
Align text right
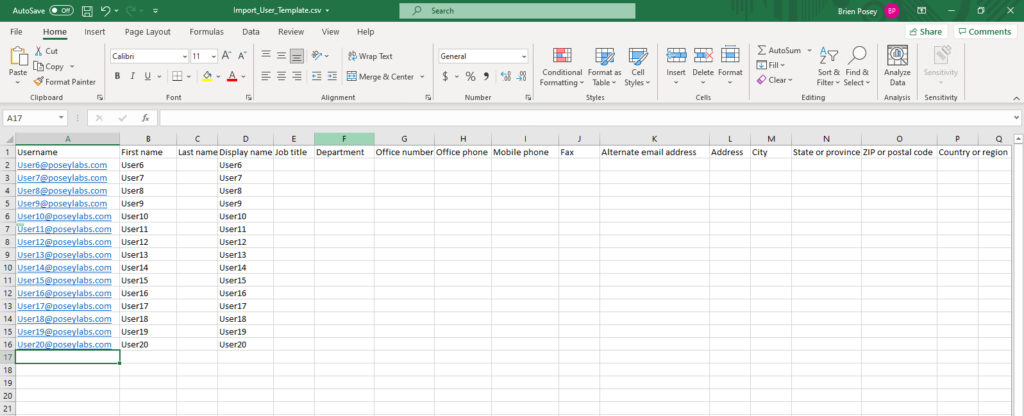tap(296, 76)
